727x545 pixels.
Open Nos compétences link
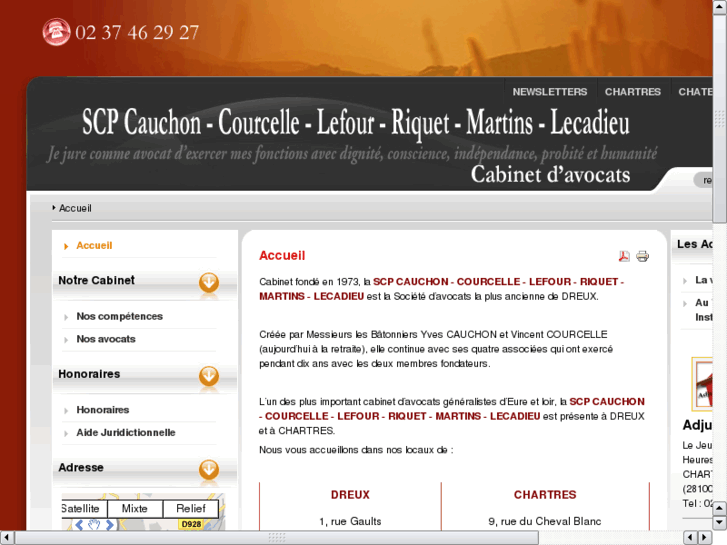click(120, 316)
